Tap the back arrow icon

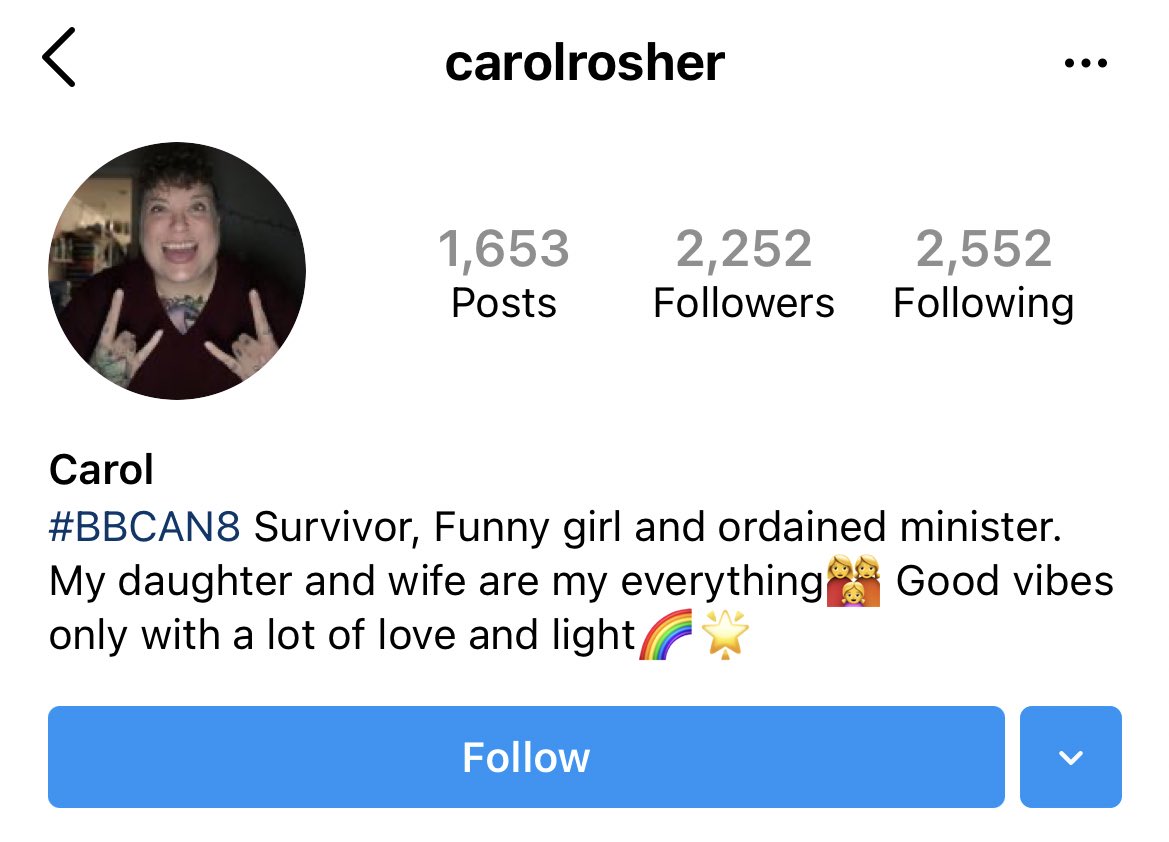(59, 57)
